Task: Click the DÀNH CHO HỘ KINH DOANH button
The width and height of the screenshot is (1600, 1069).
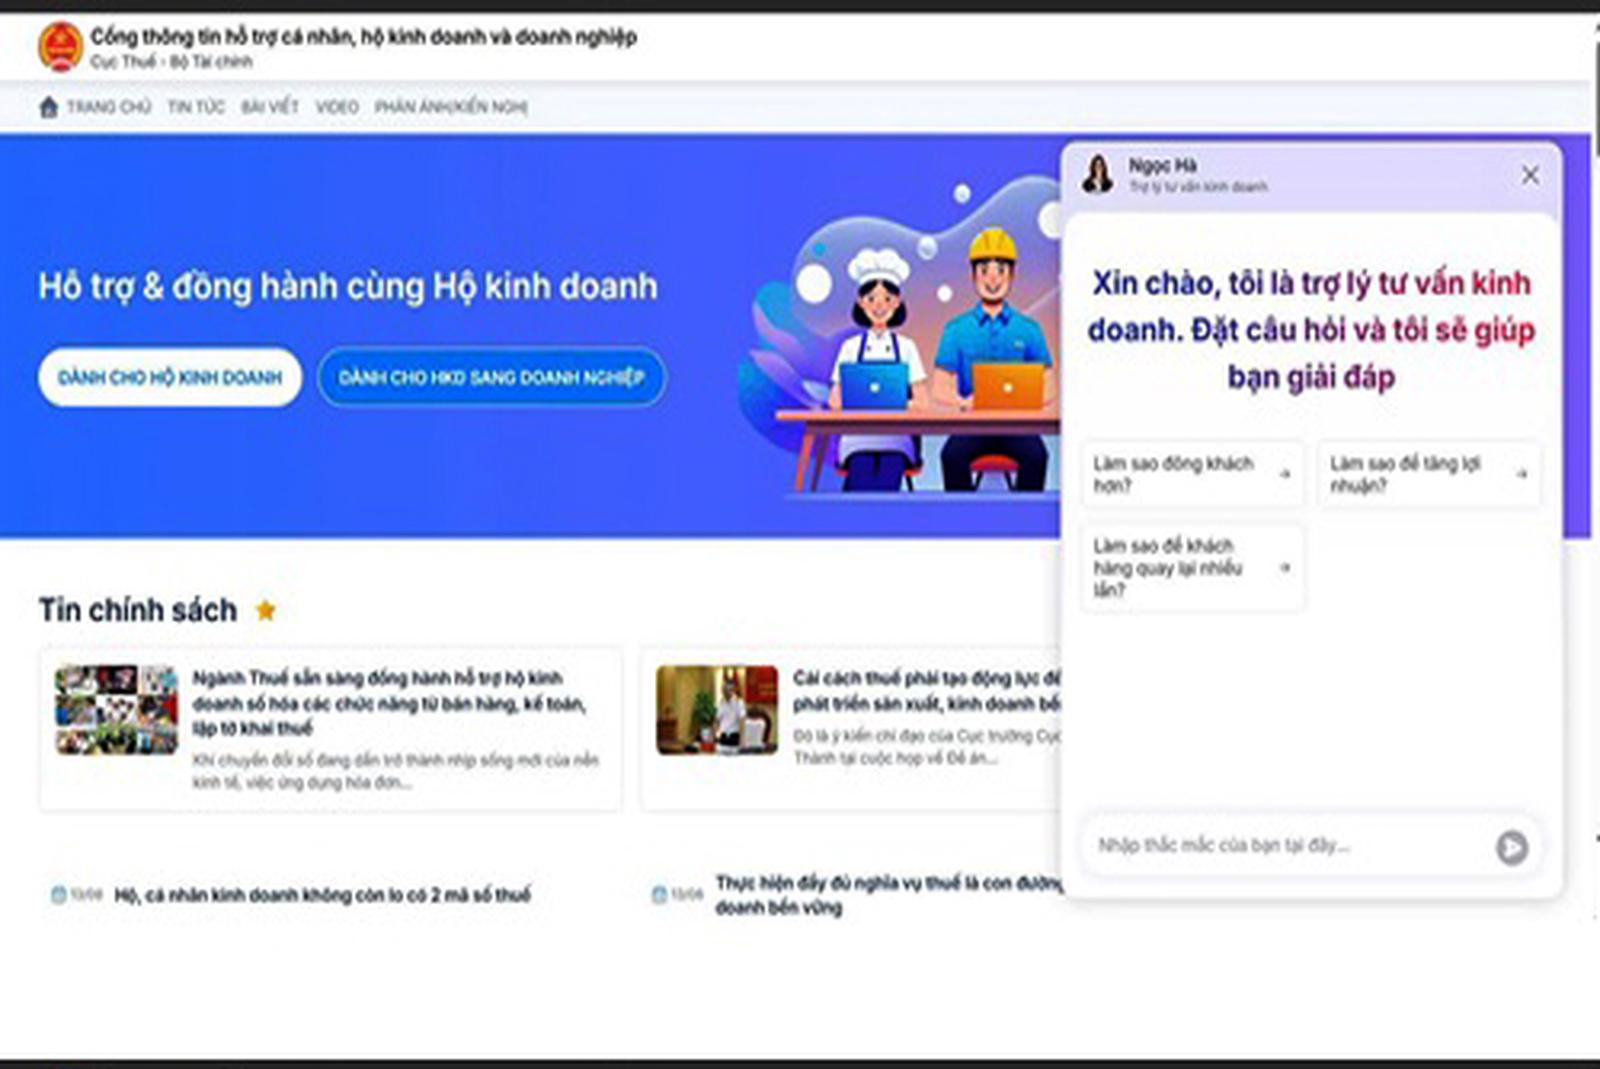Action: (x=170, y=377)
